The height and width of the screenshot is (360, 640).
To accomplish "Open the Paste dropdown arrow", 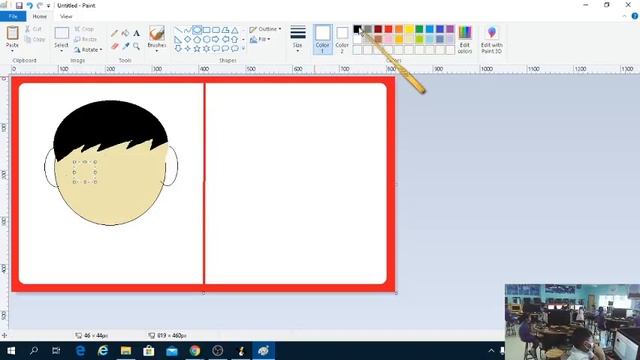I will tap(12, 51).
